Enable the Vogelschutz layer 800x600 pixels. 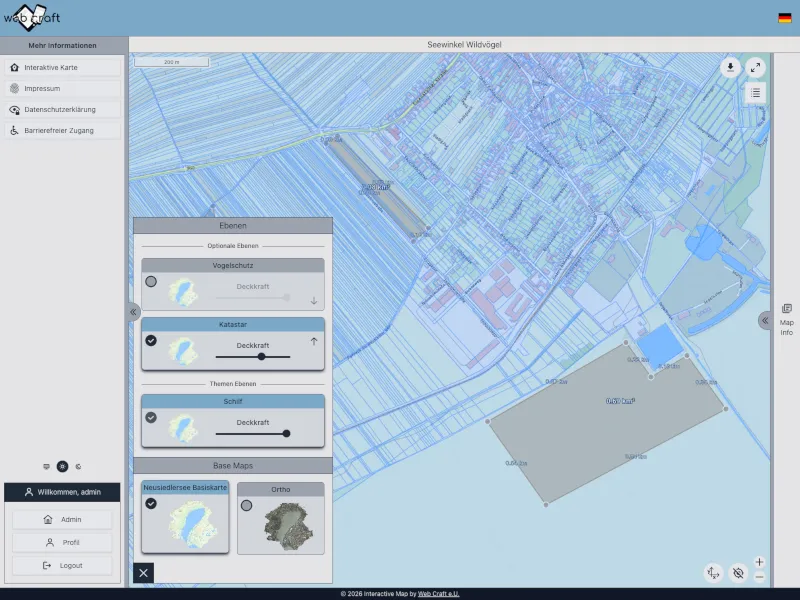(x=151, y=282)
